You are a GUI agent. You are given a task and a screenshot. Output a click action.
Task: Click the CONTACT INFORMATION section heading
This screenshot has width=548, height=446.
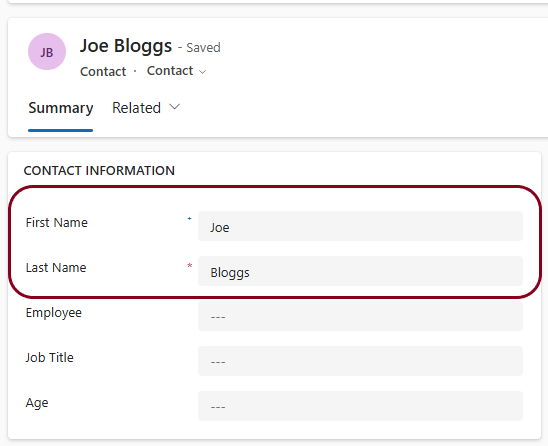pyautogui.click(x=99, y=171)
